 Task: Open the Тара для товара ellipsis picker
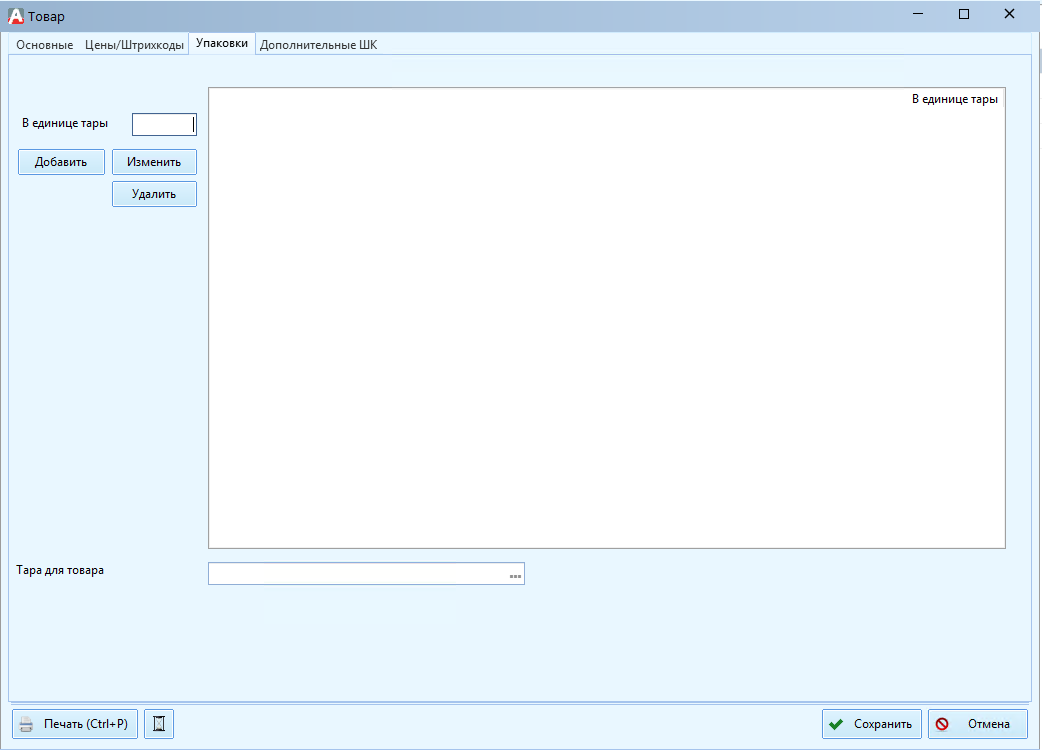[x=515, y=575]
